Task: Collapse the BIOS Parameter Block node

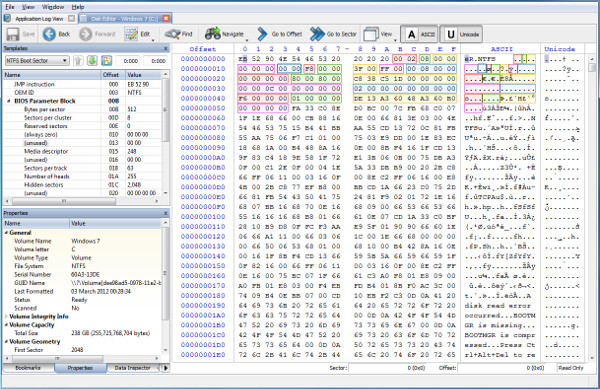Action: 9,101
